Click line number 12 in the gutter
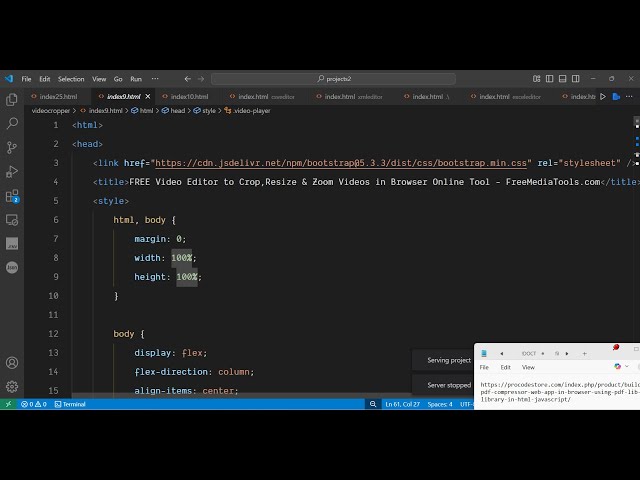The width and height of the screenshot is (640, 480). click(x=53, y=334)
